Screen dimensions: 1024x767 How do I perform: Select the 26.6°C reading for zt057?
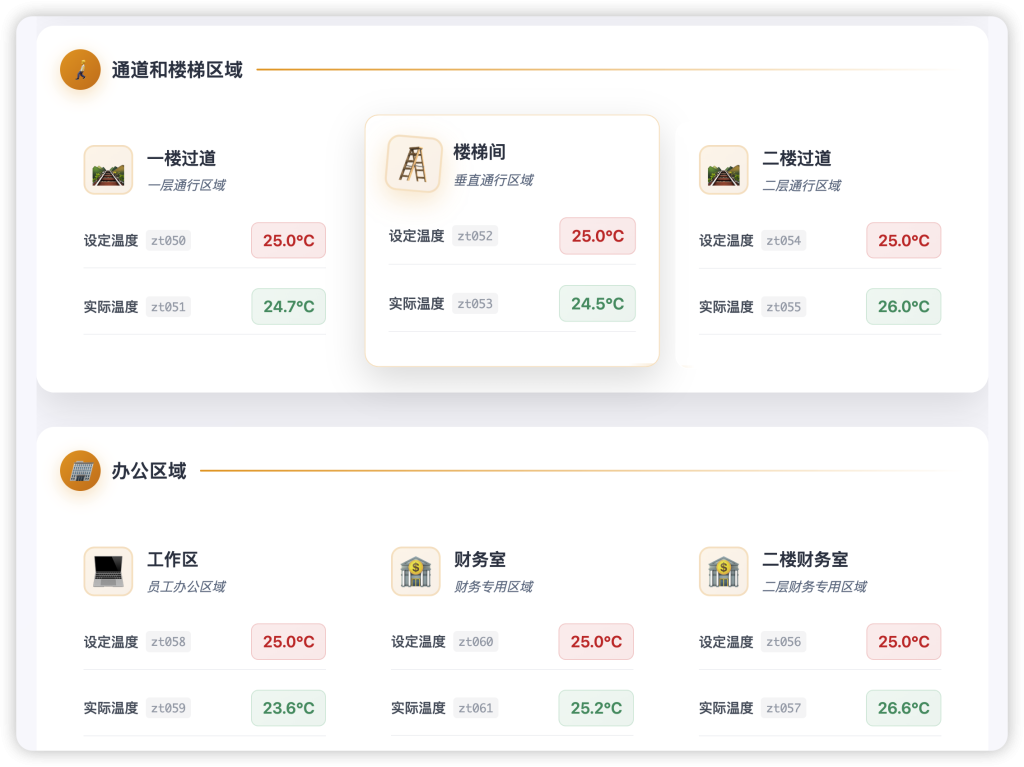pos(903,708)
